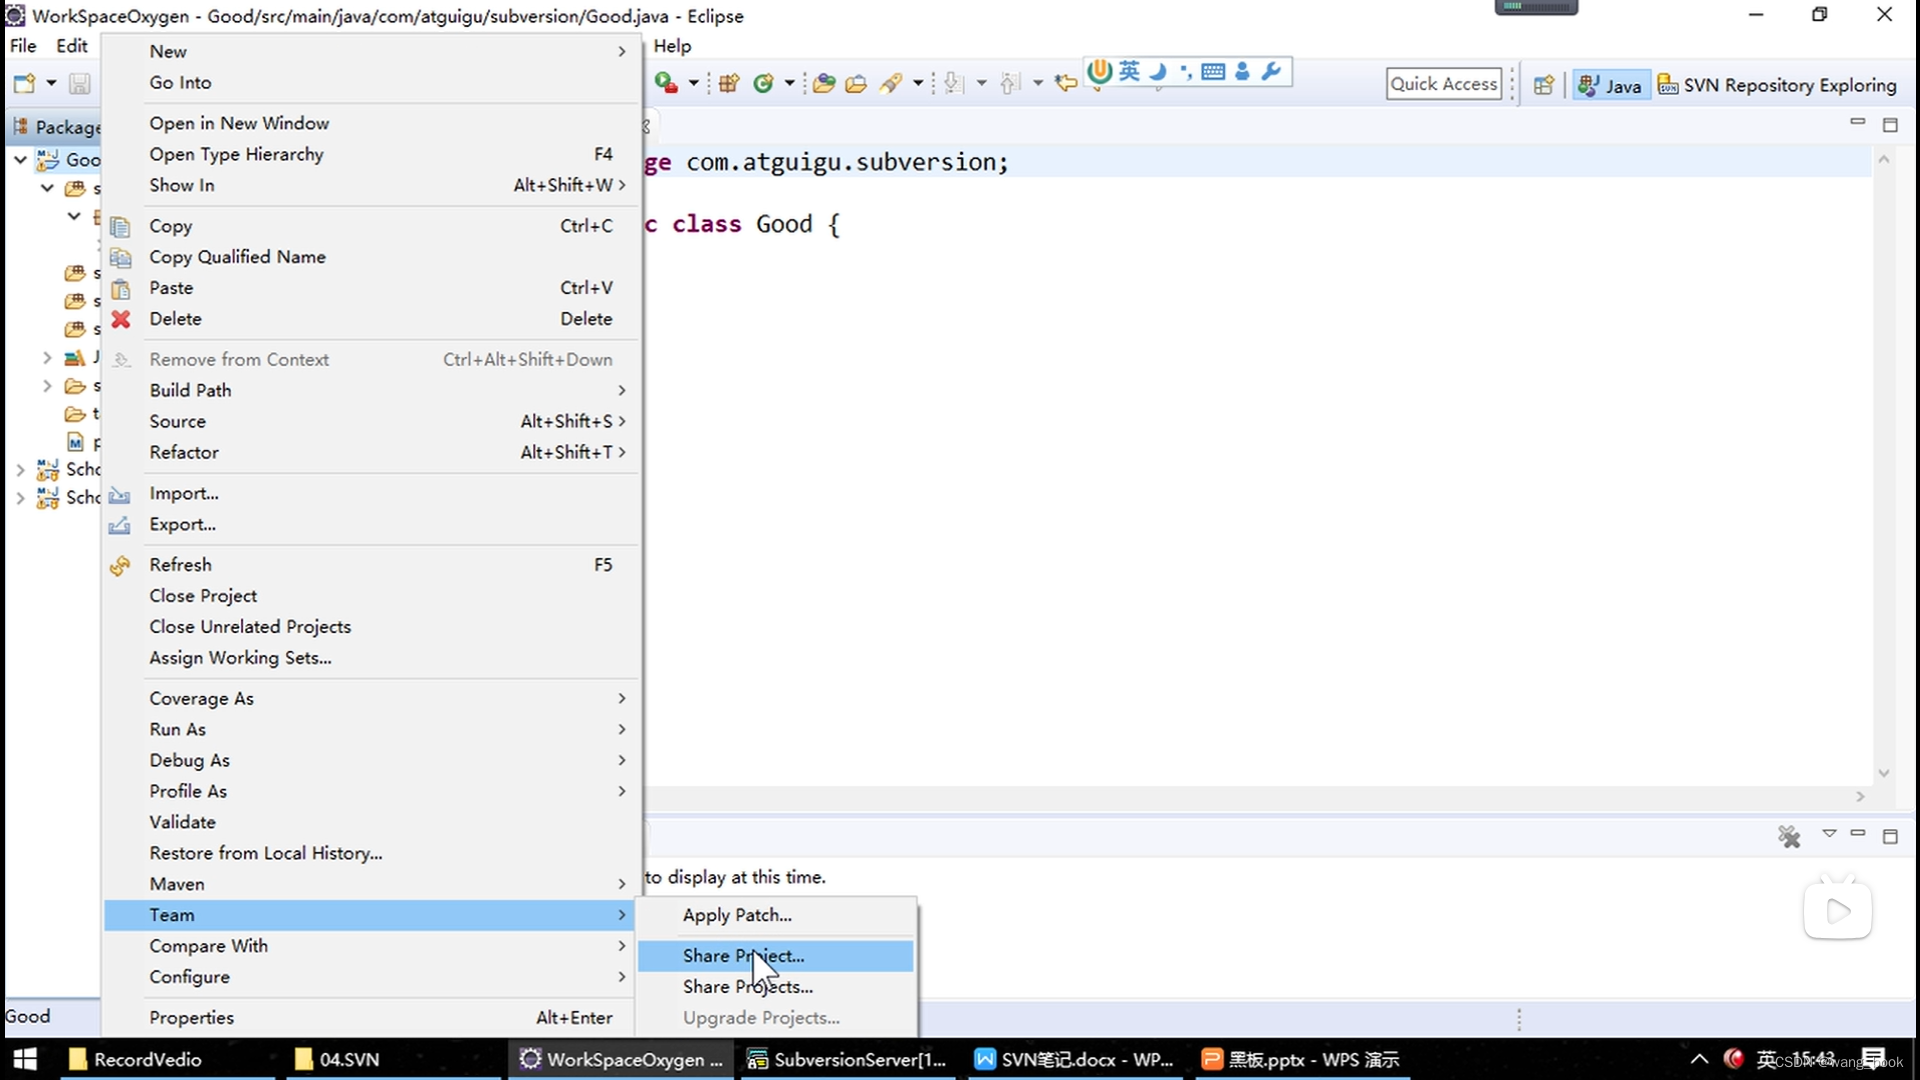This screenshot has width=1920, height=1080.
Task: Select Delete in the context menu
Action: click(x=371, y=319)
